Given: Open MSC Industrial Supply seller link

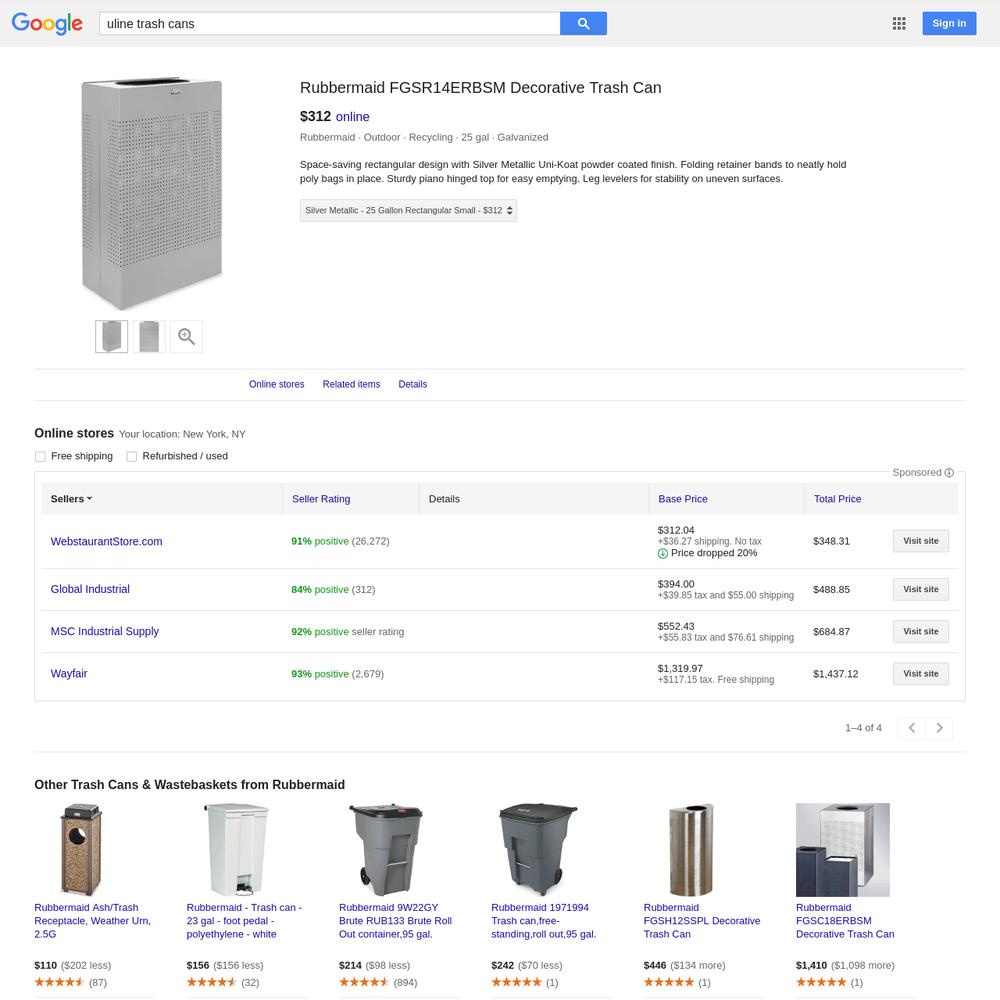Looking at the screenshot, I should (105, 631).
